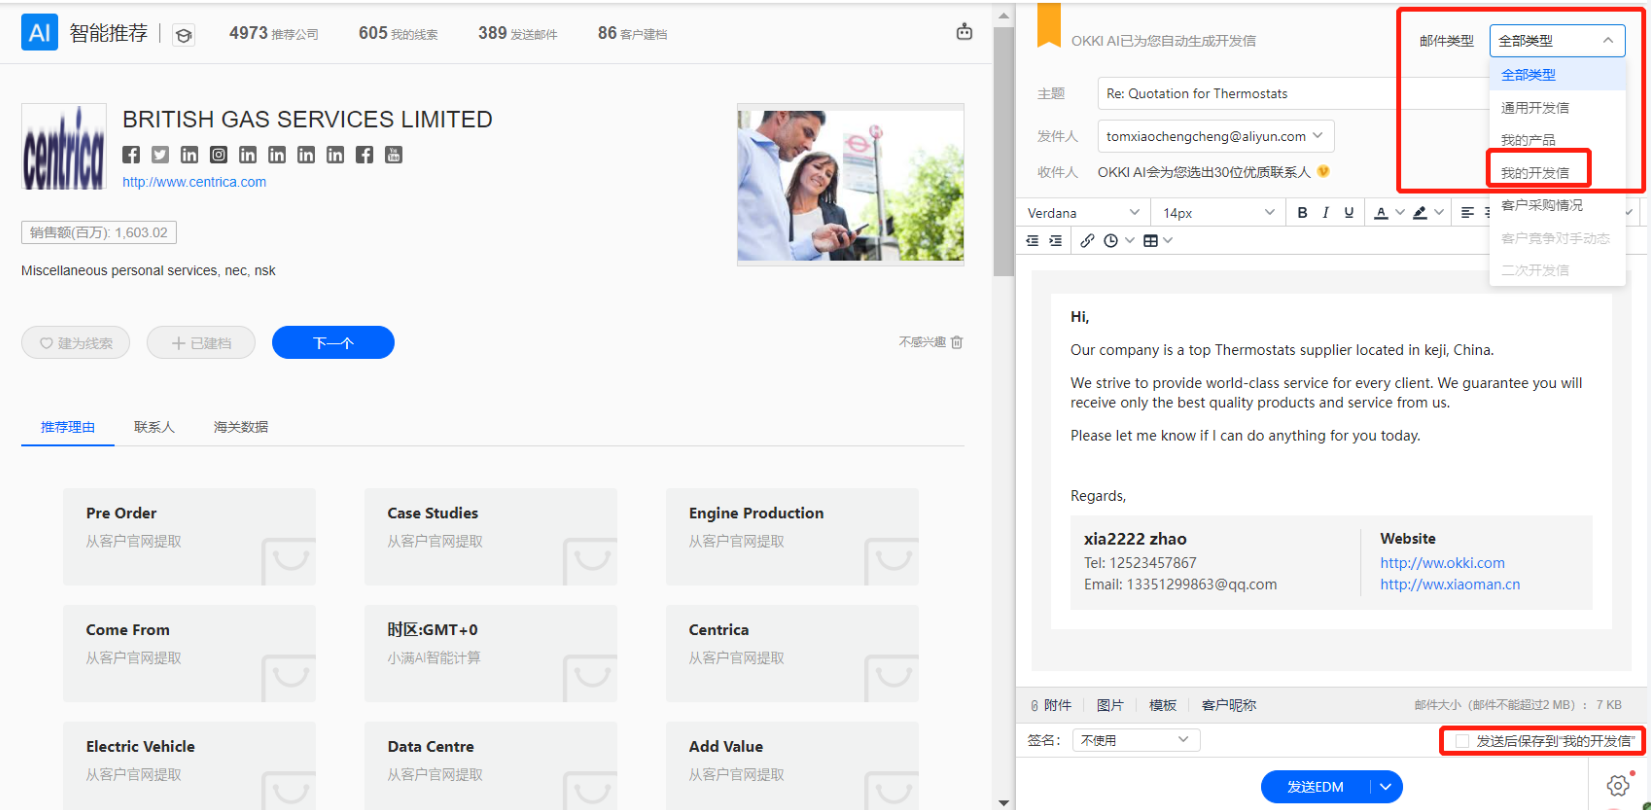
Task: Click the emoji icon after recipient text
Action: pos(1323,172)
